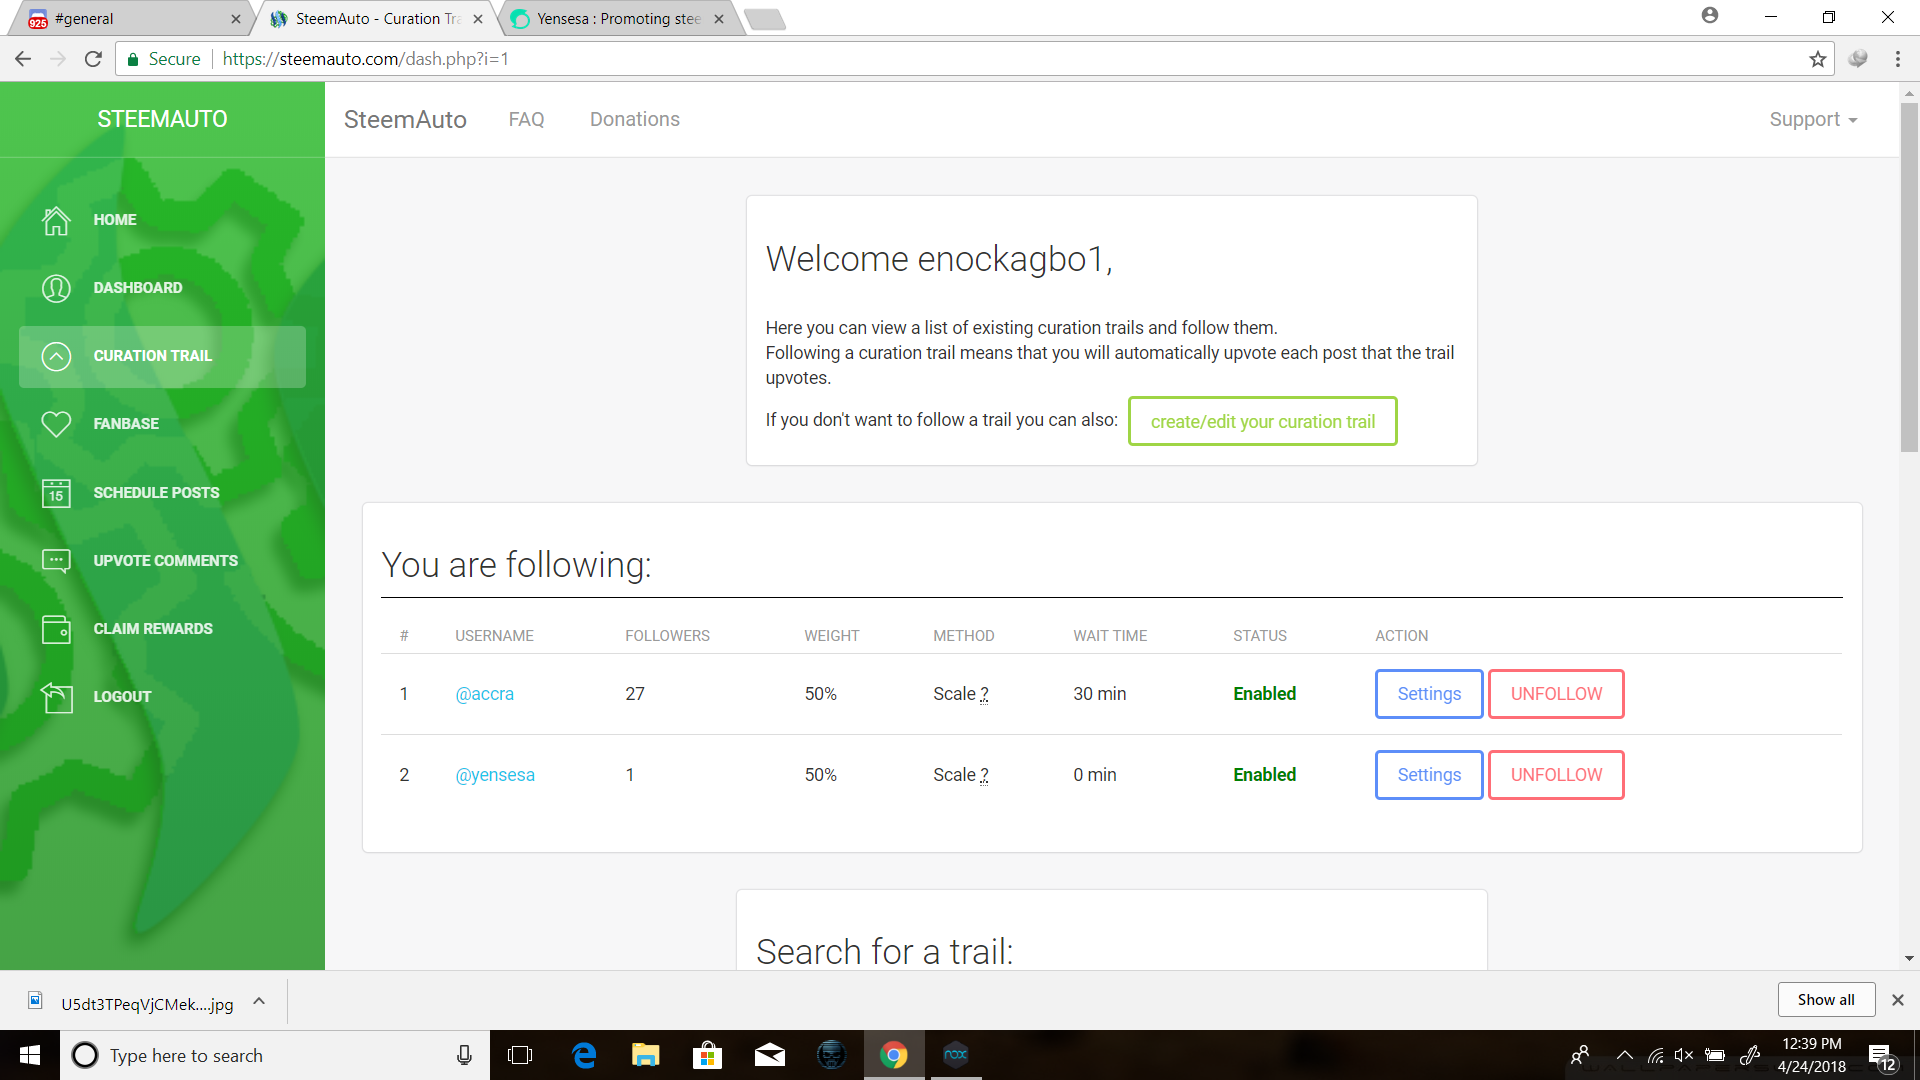
Task: Switch to the Yensesa browser tab
Action: (x=618, y=19)
